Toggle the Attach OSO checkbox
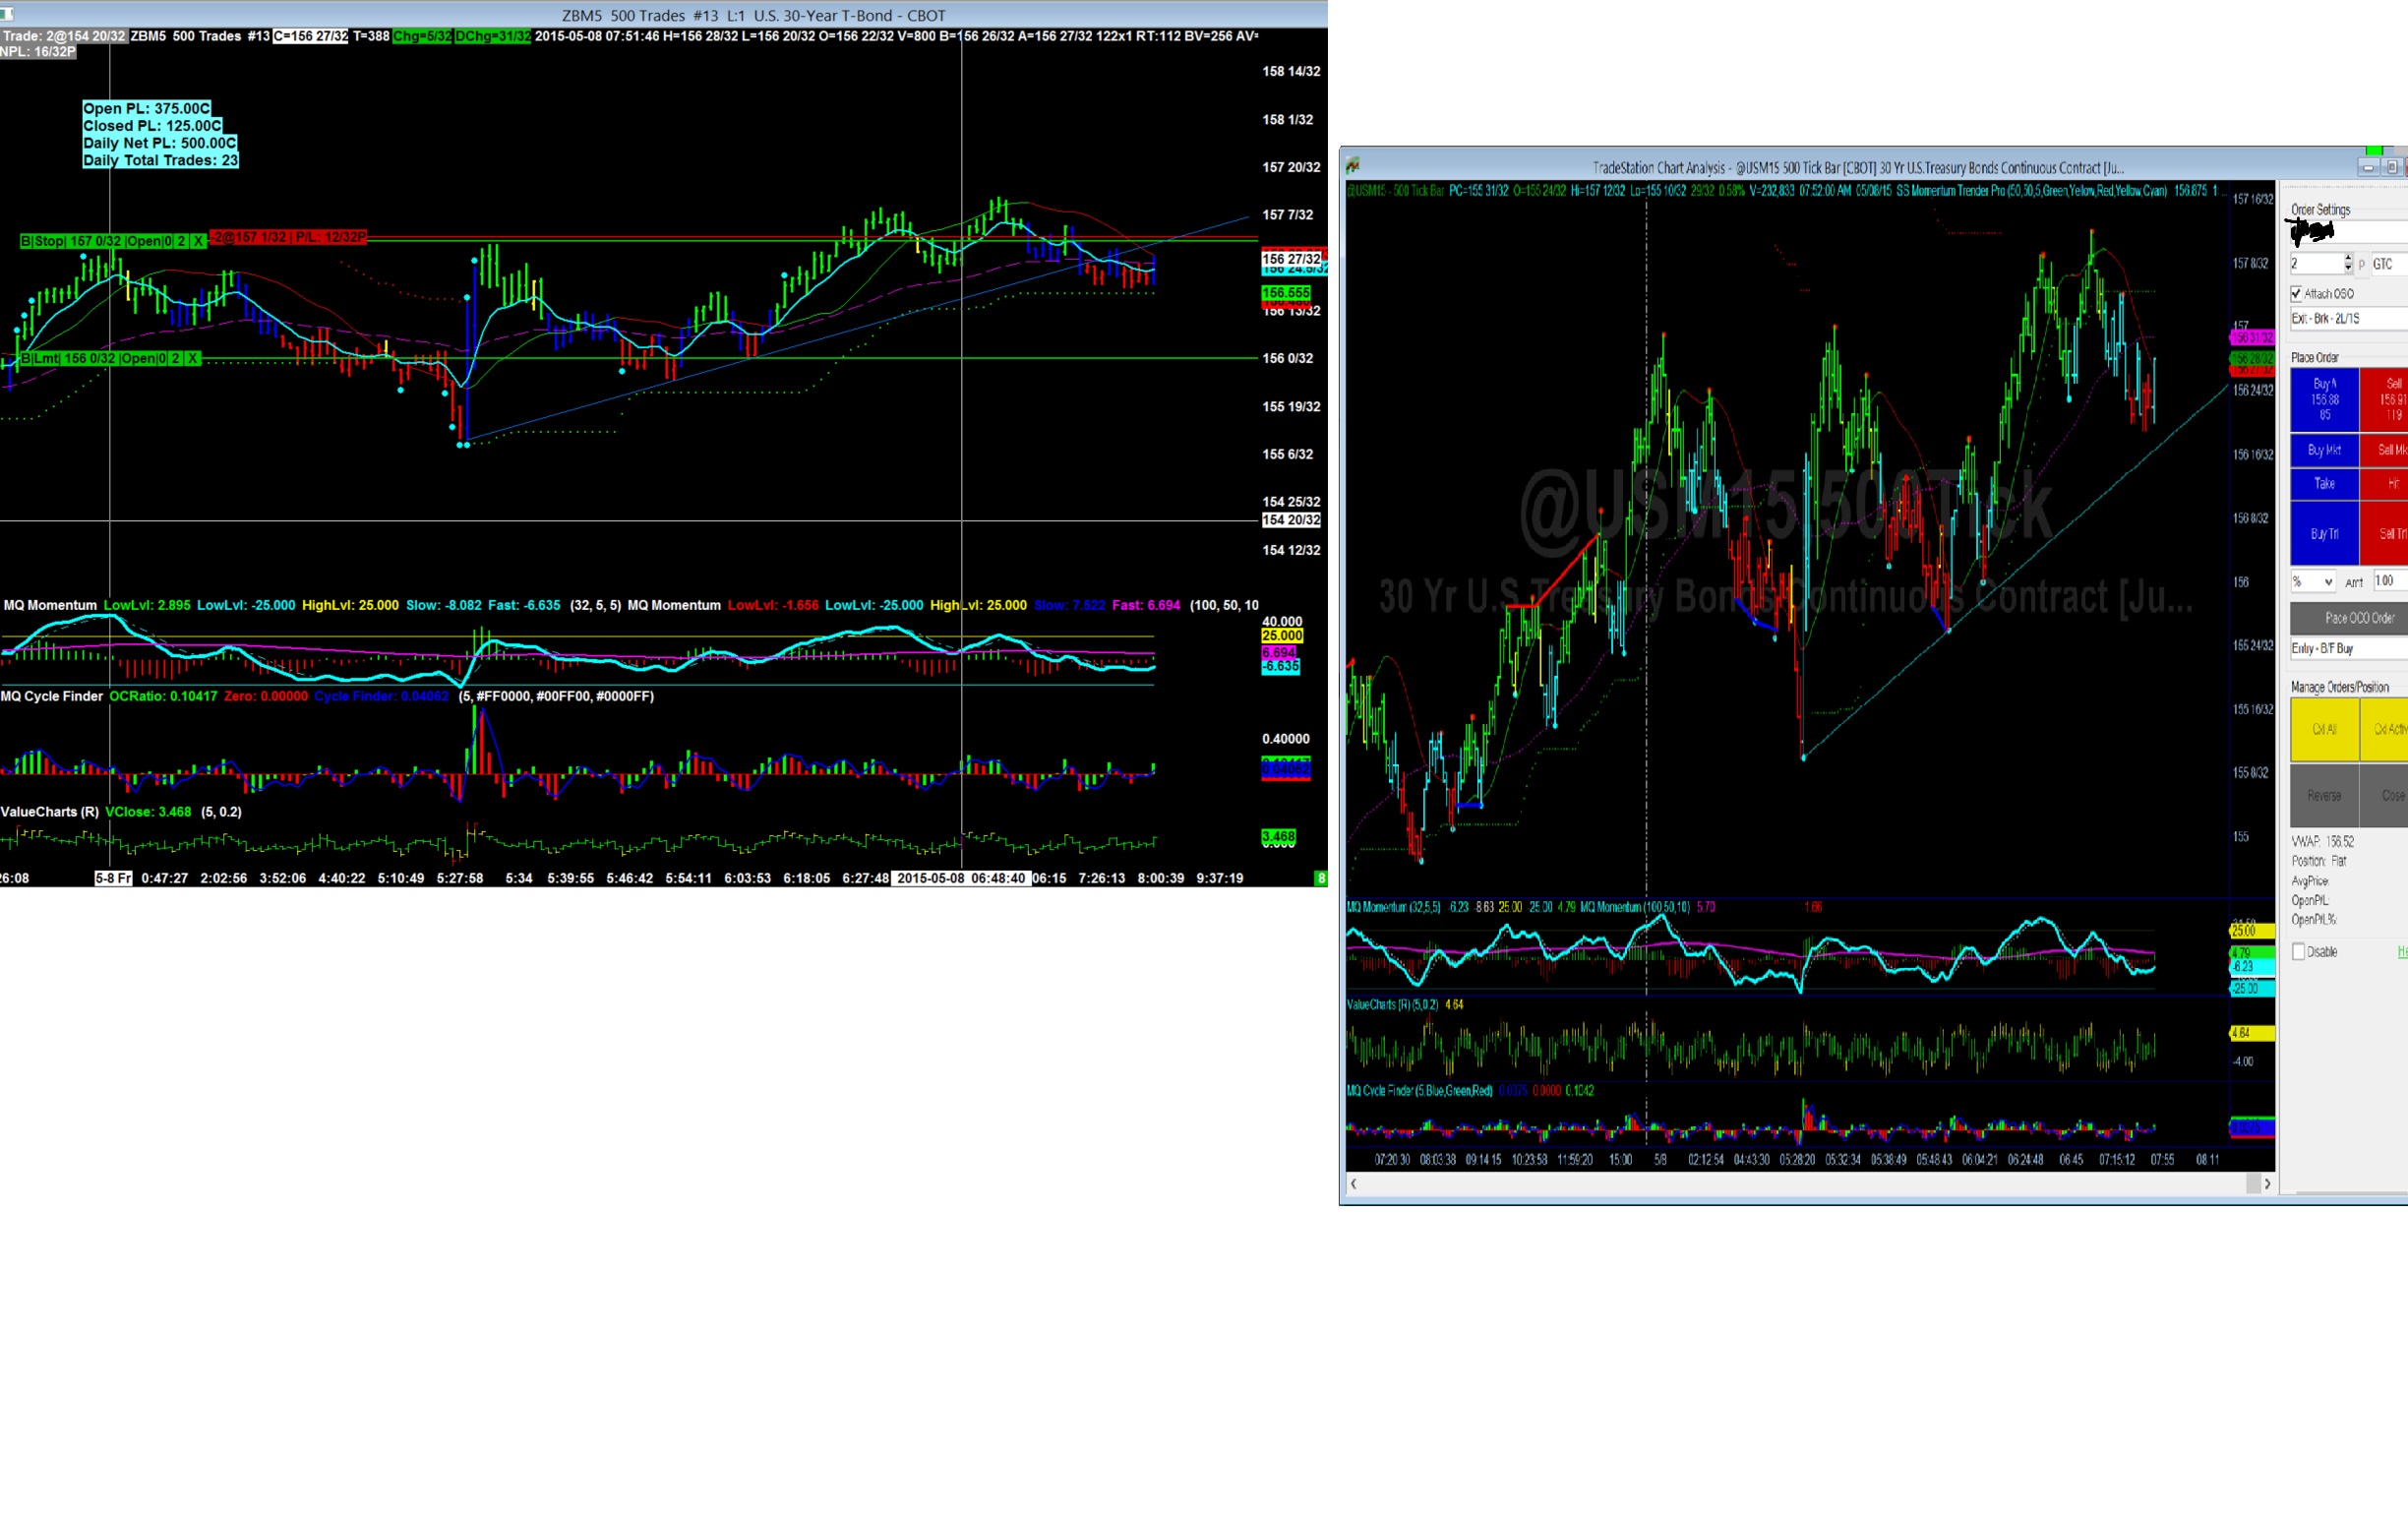The height and width of the screenshot is (1514, 2408). coord(2296,294)
